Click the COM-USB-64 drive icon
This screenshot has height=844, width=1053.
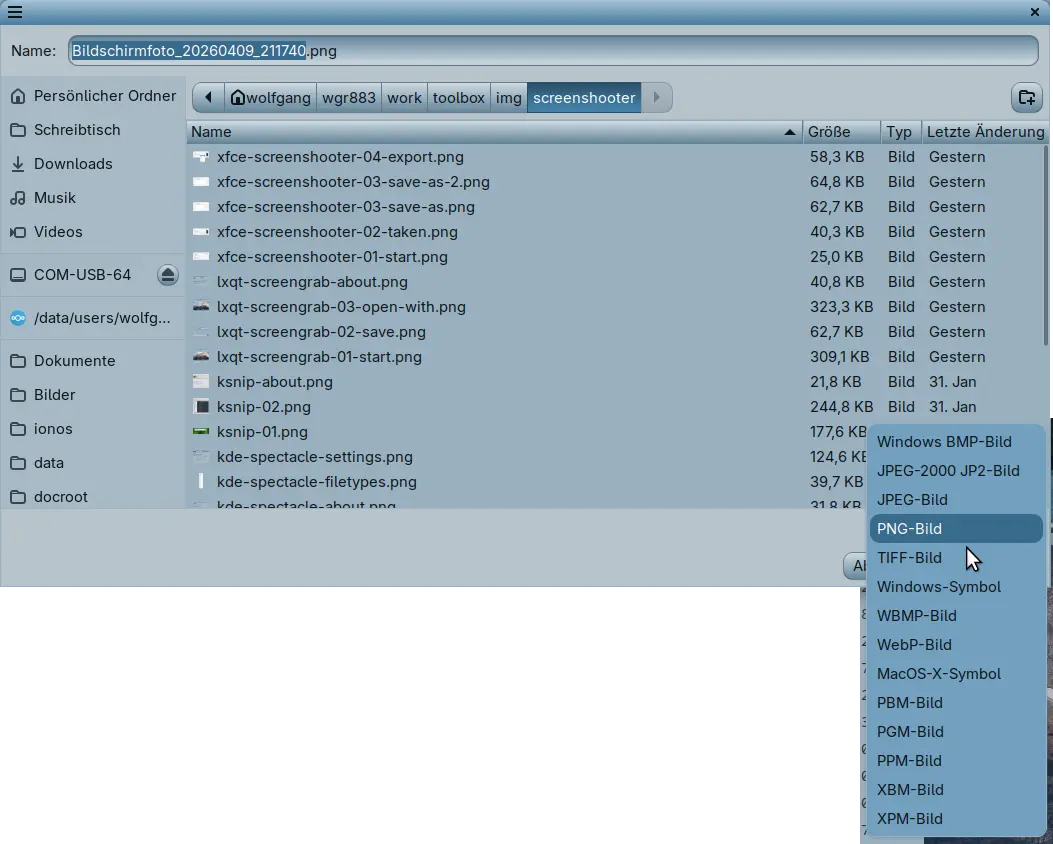pos(18,275)
